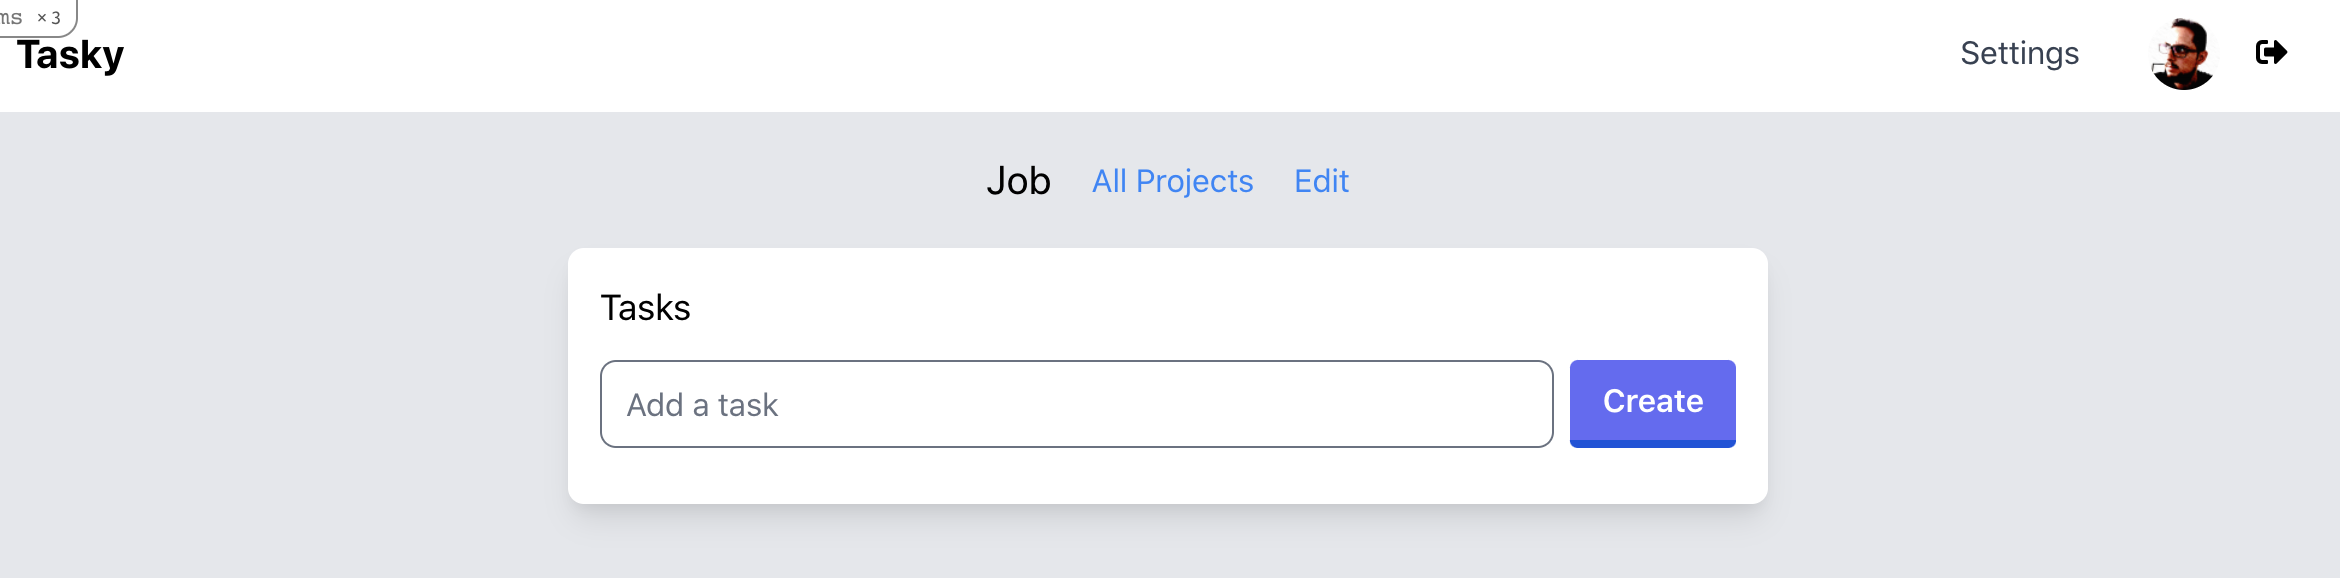
Task: Click the Tasky logo
Action: [70, 56]
